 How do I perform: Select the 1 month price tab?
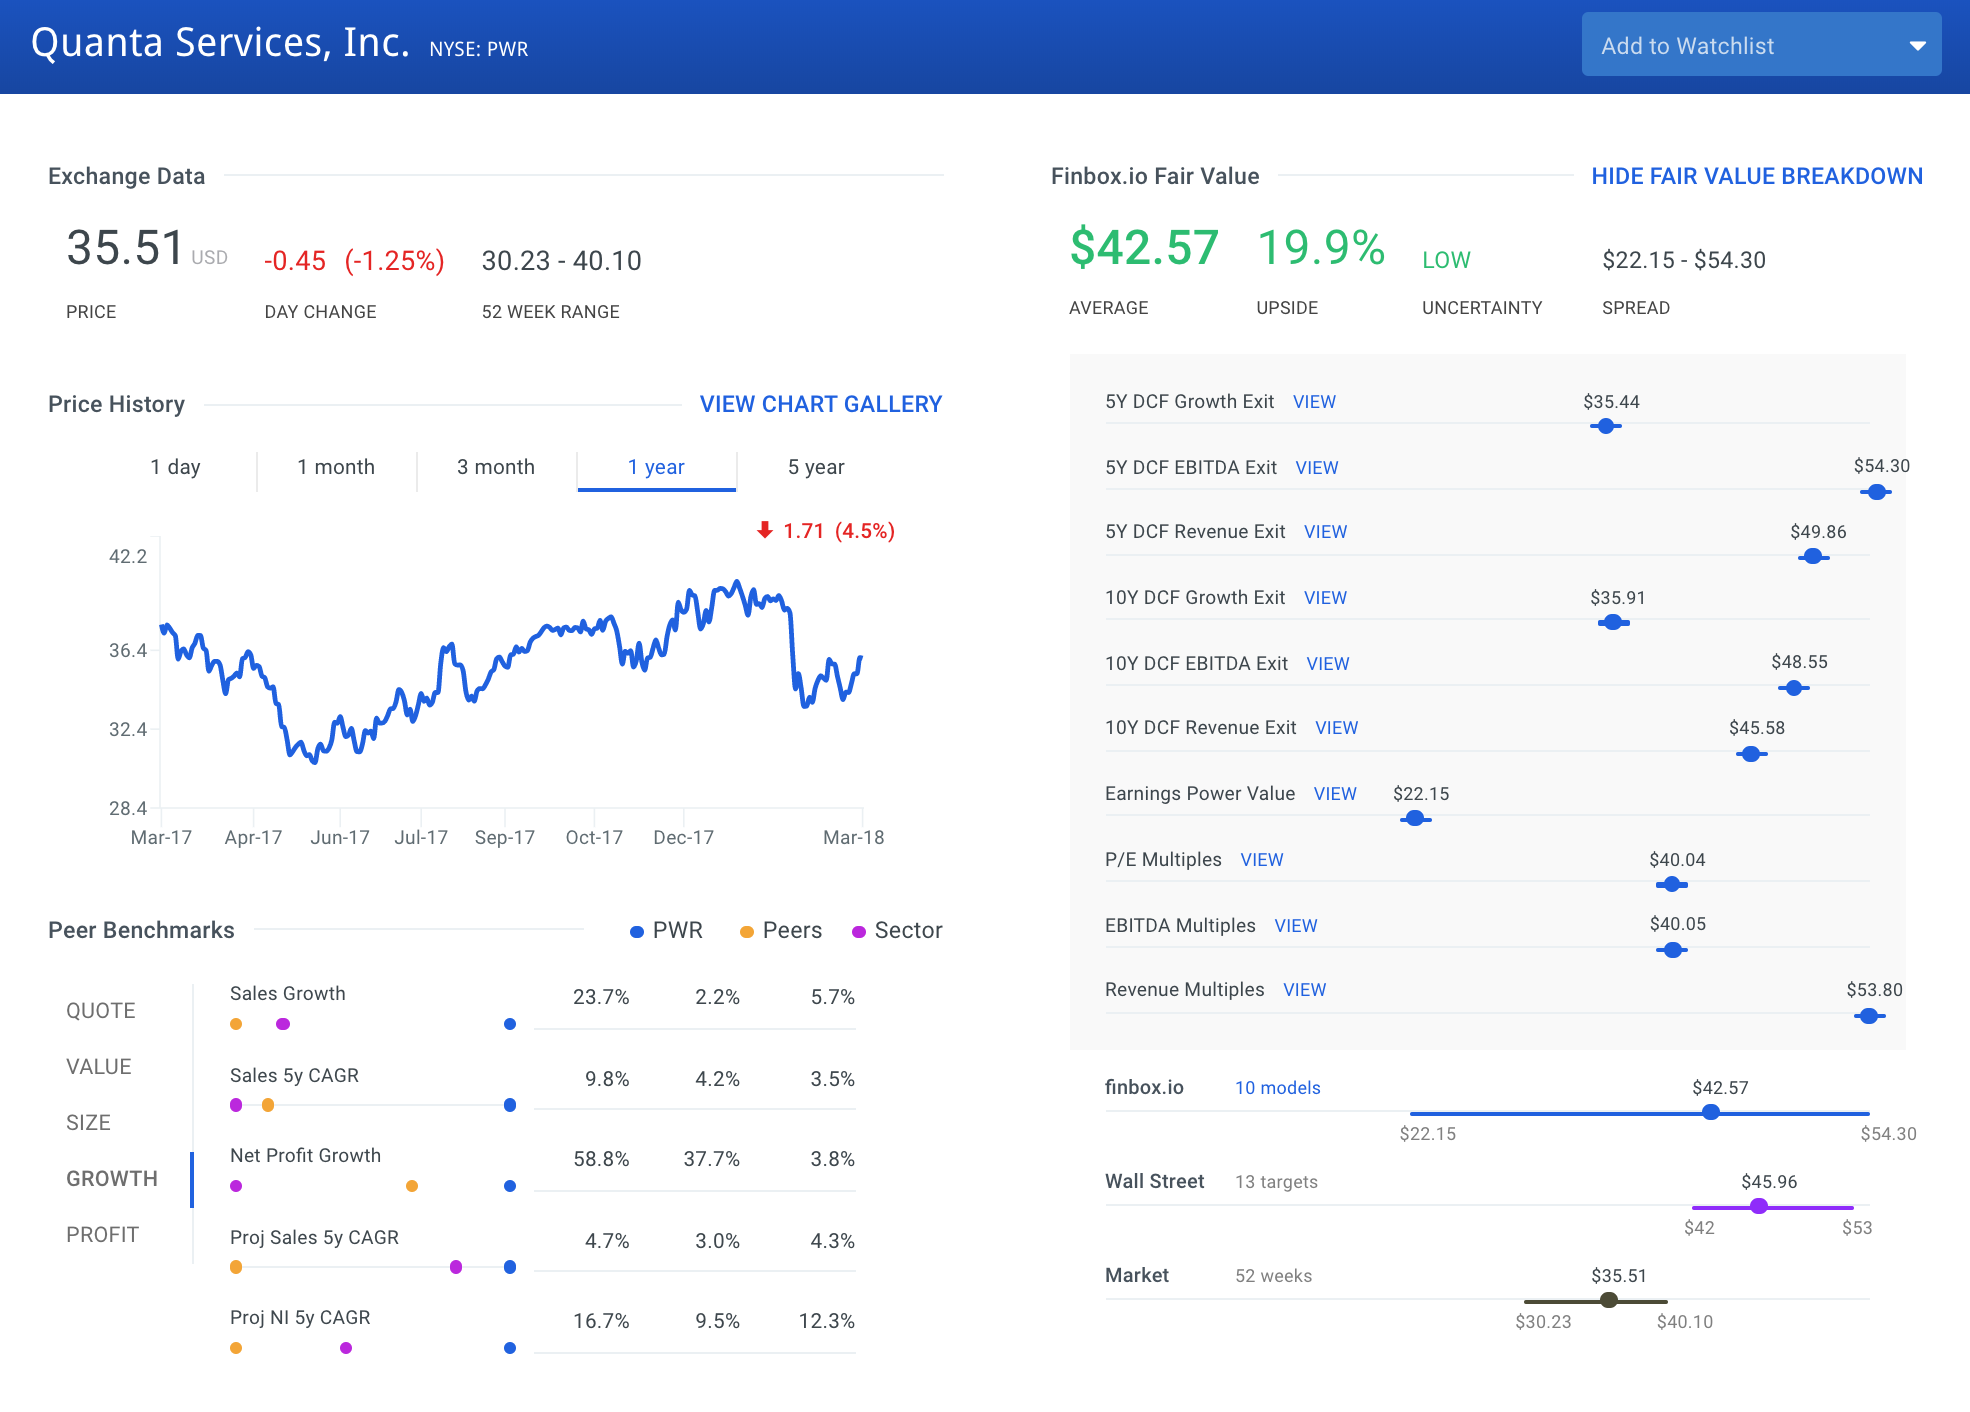pyautogui.click(x=336, y=467)
